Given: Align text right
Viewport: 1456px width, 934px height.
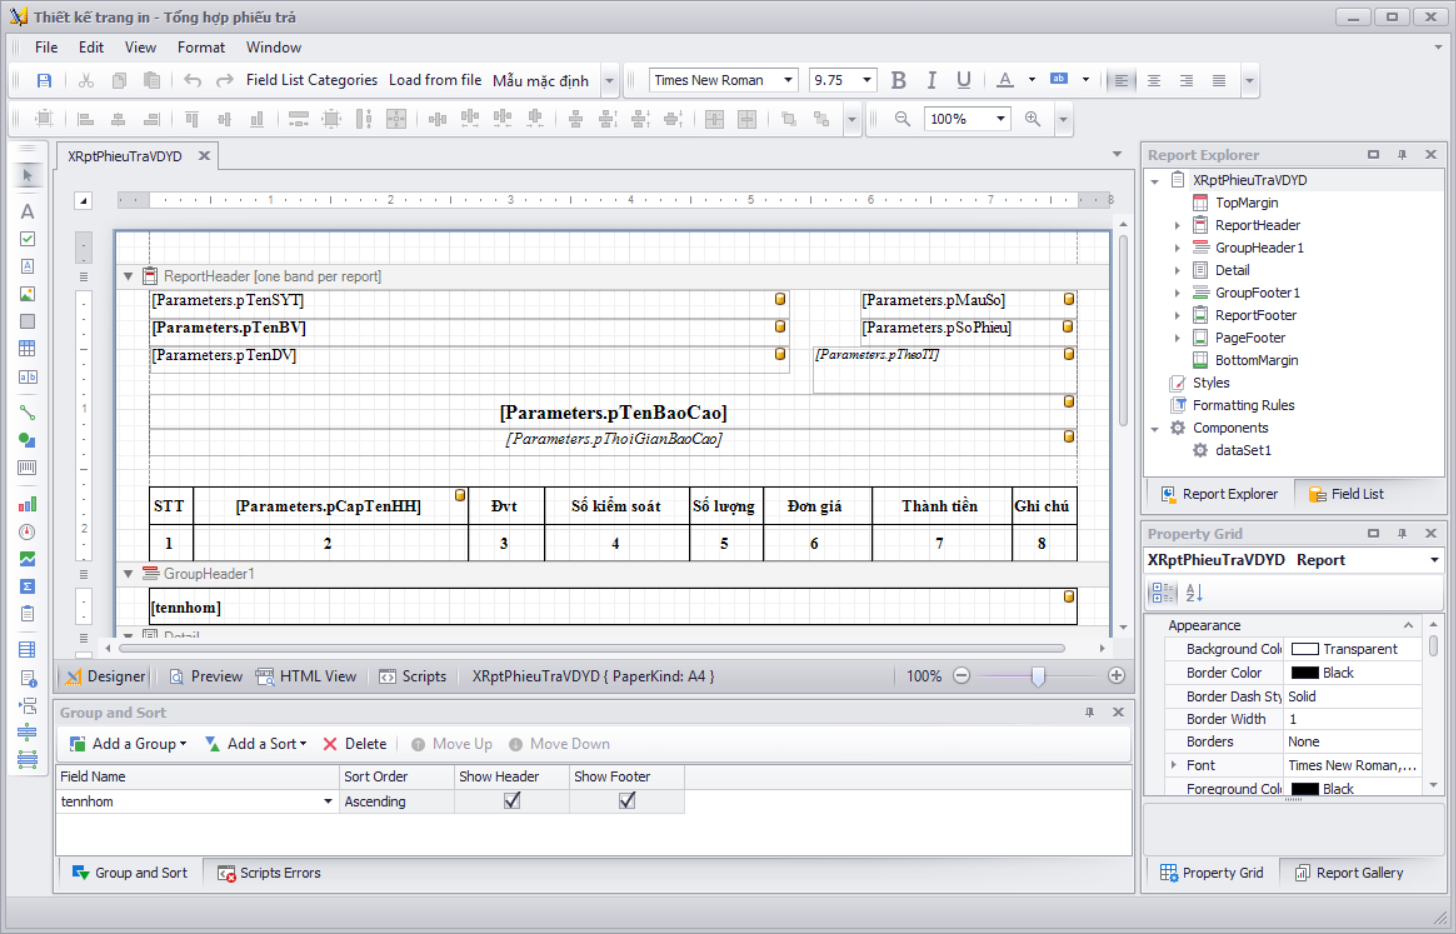Looking at the screenshot, I should [1186, 80].
